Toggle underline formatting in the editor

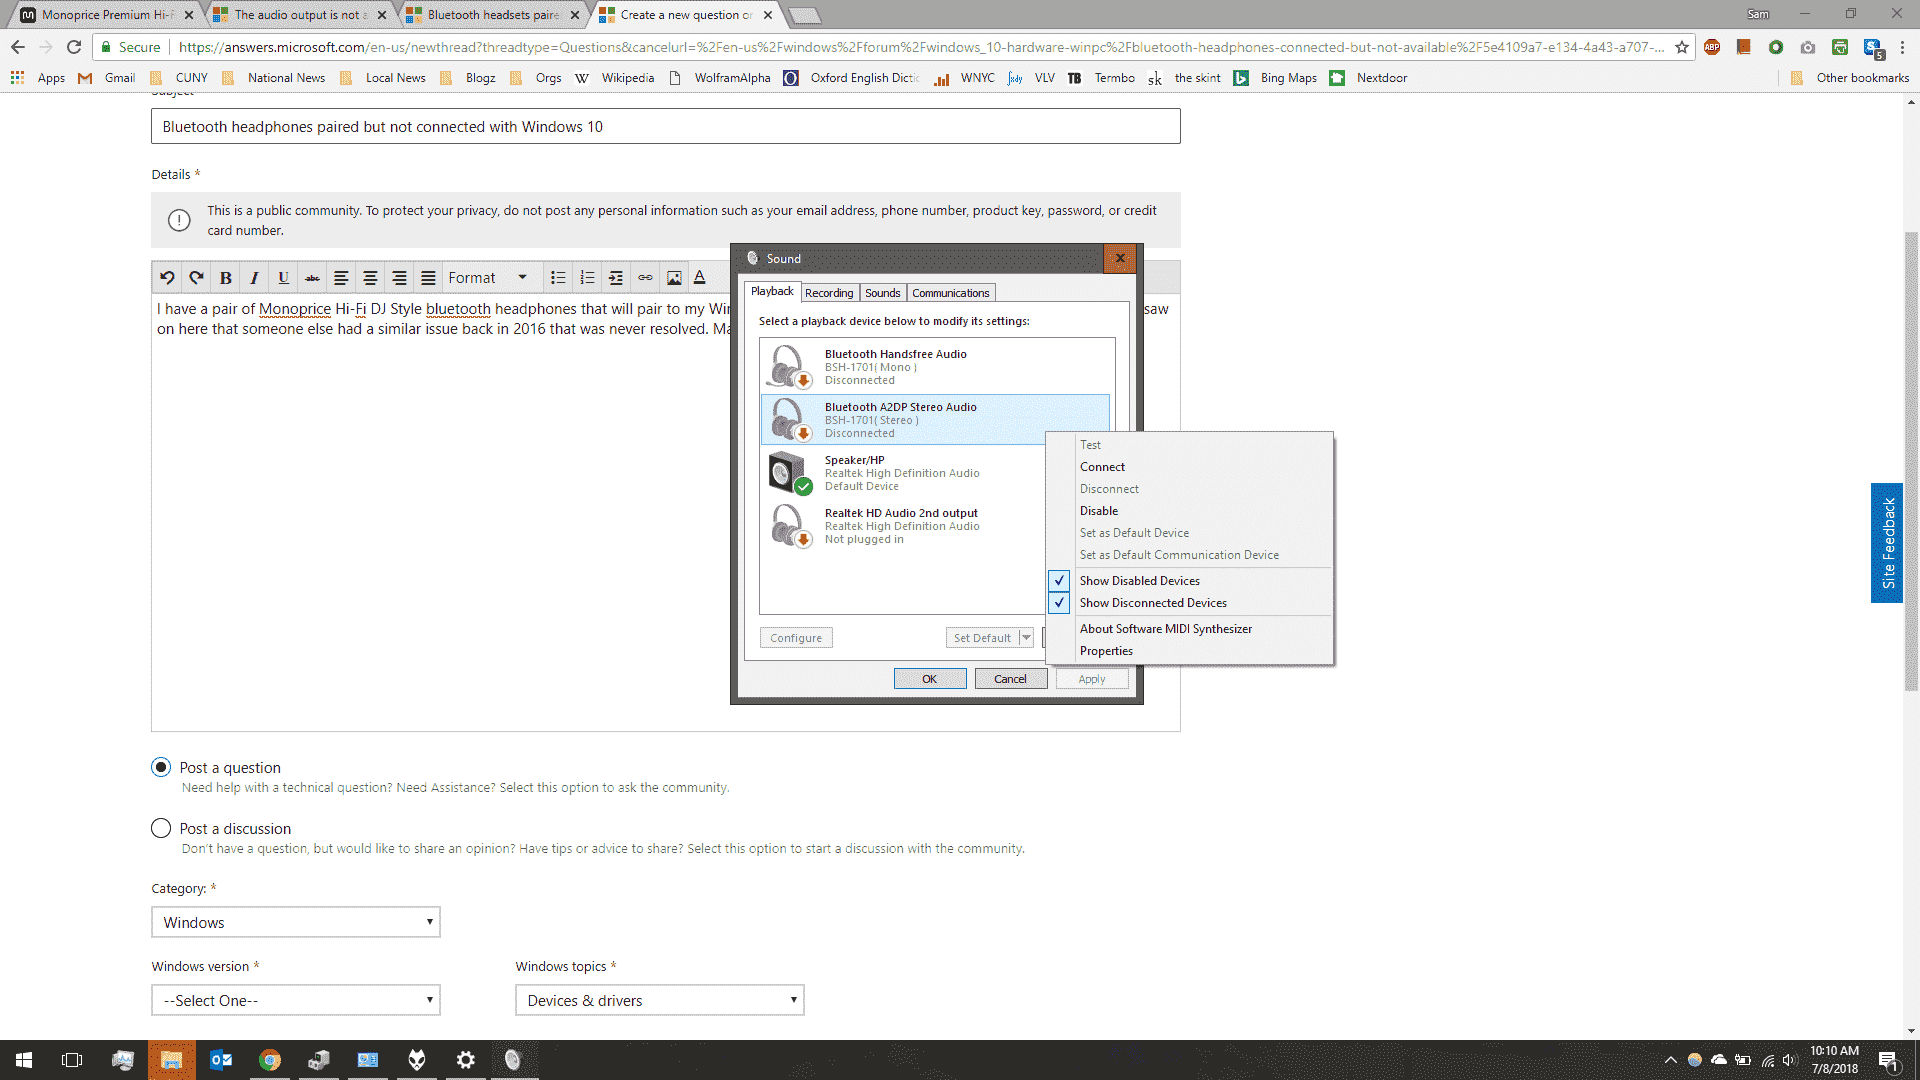click(x=283, y=278)
